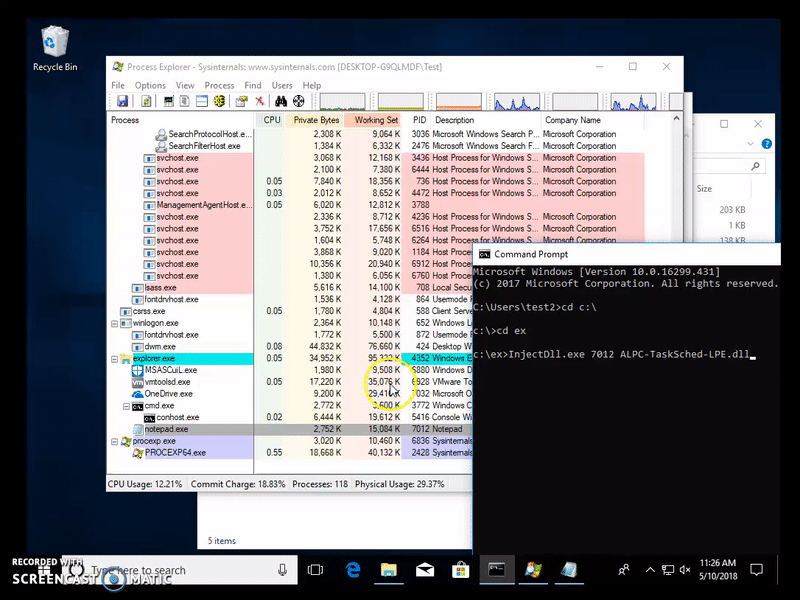Sort by the Working Set column header
The height and width of the screenshot is (600, 800).
(x=374, y=120)
